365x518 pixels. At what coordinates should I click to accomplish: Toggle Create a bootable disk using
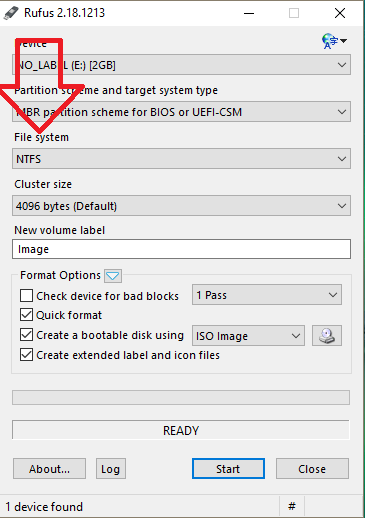click(x=26, y=335)
